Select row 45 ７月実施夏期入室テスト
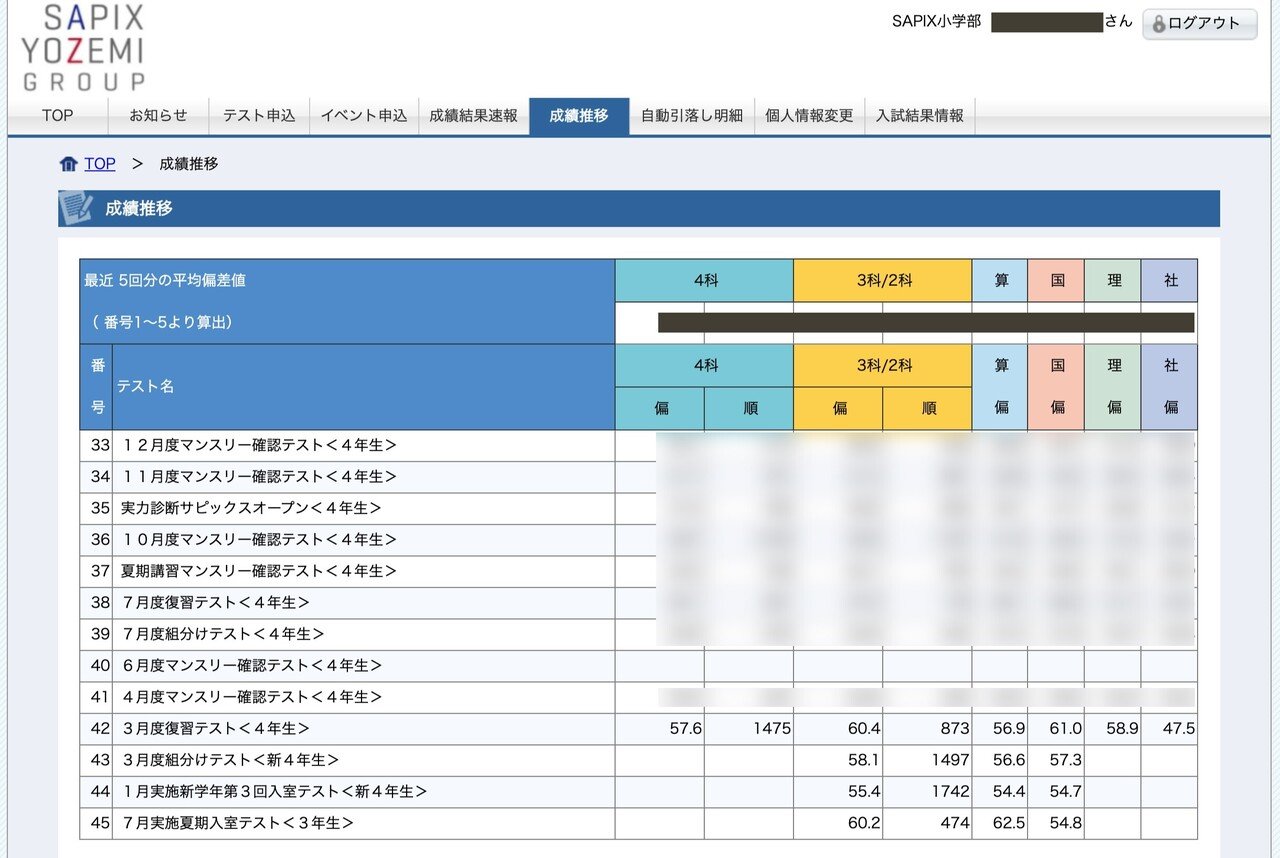 [238, 823]
